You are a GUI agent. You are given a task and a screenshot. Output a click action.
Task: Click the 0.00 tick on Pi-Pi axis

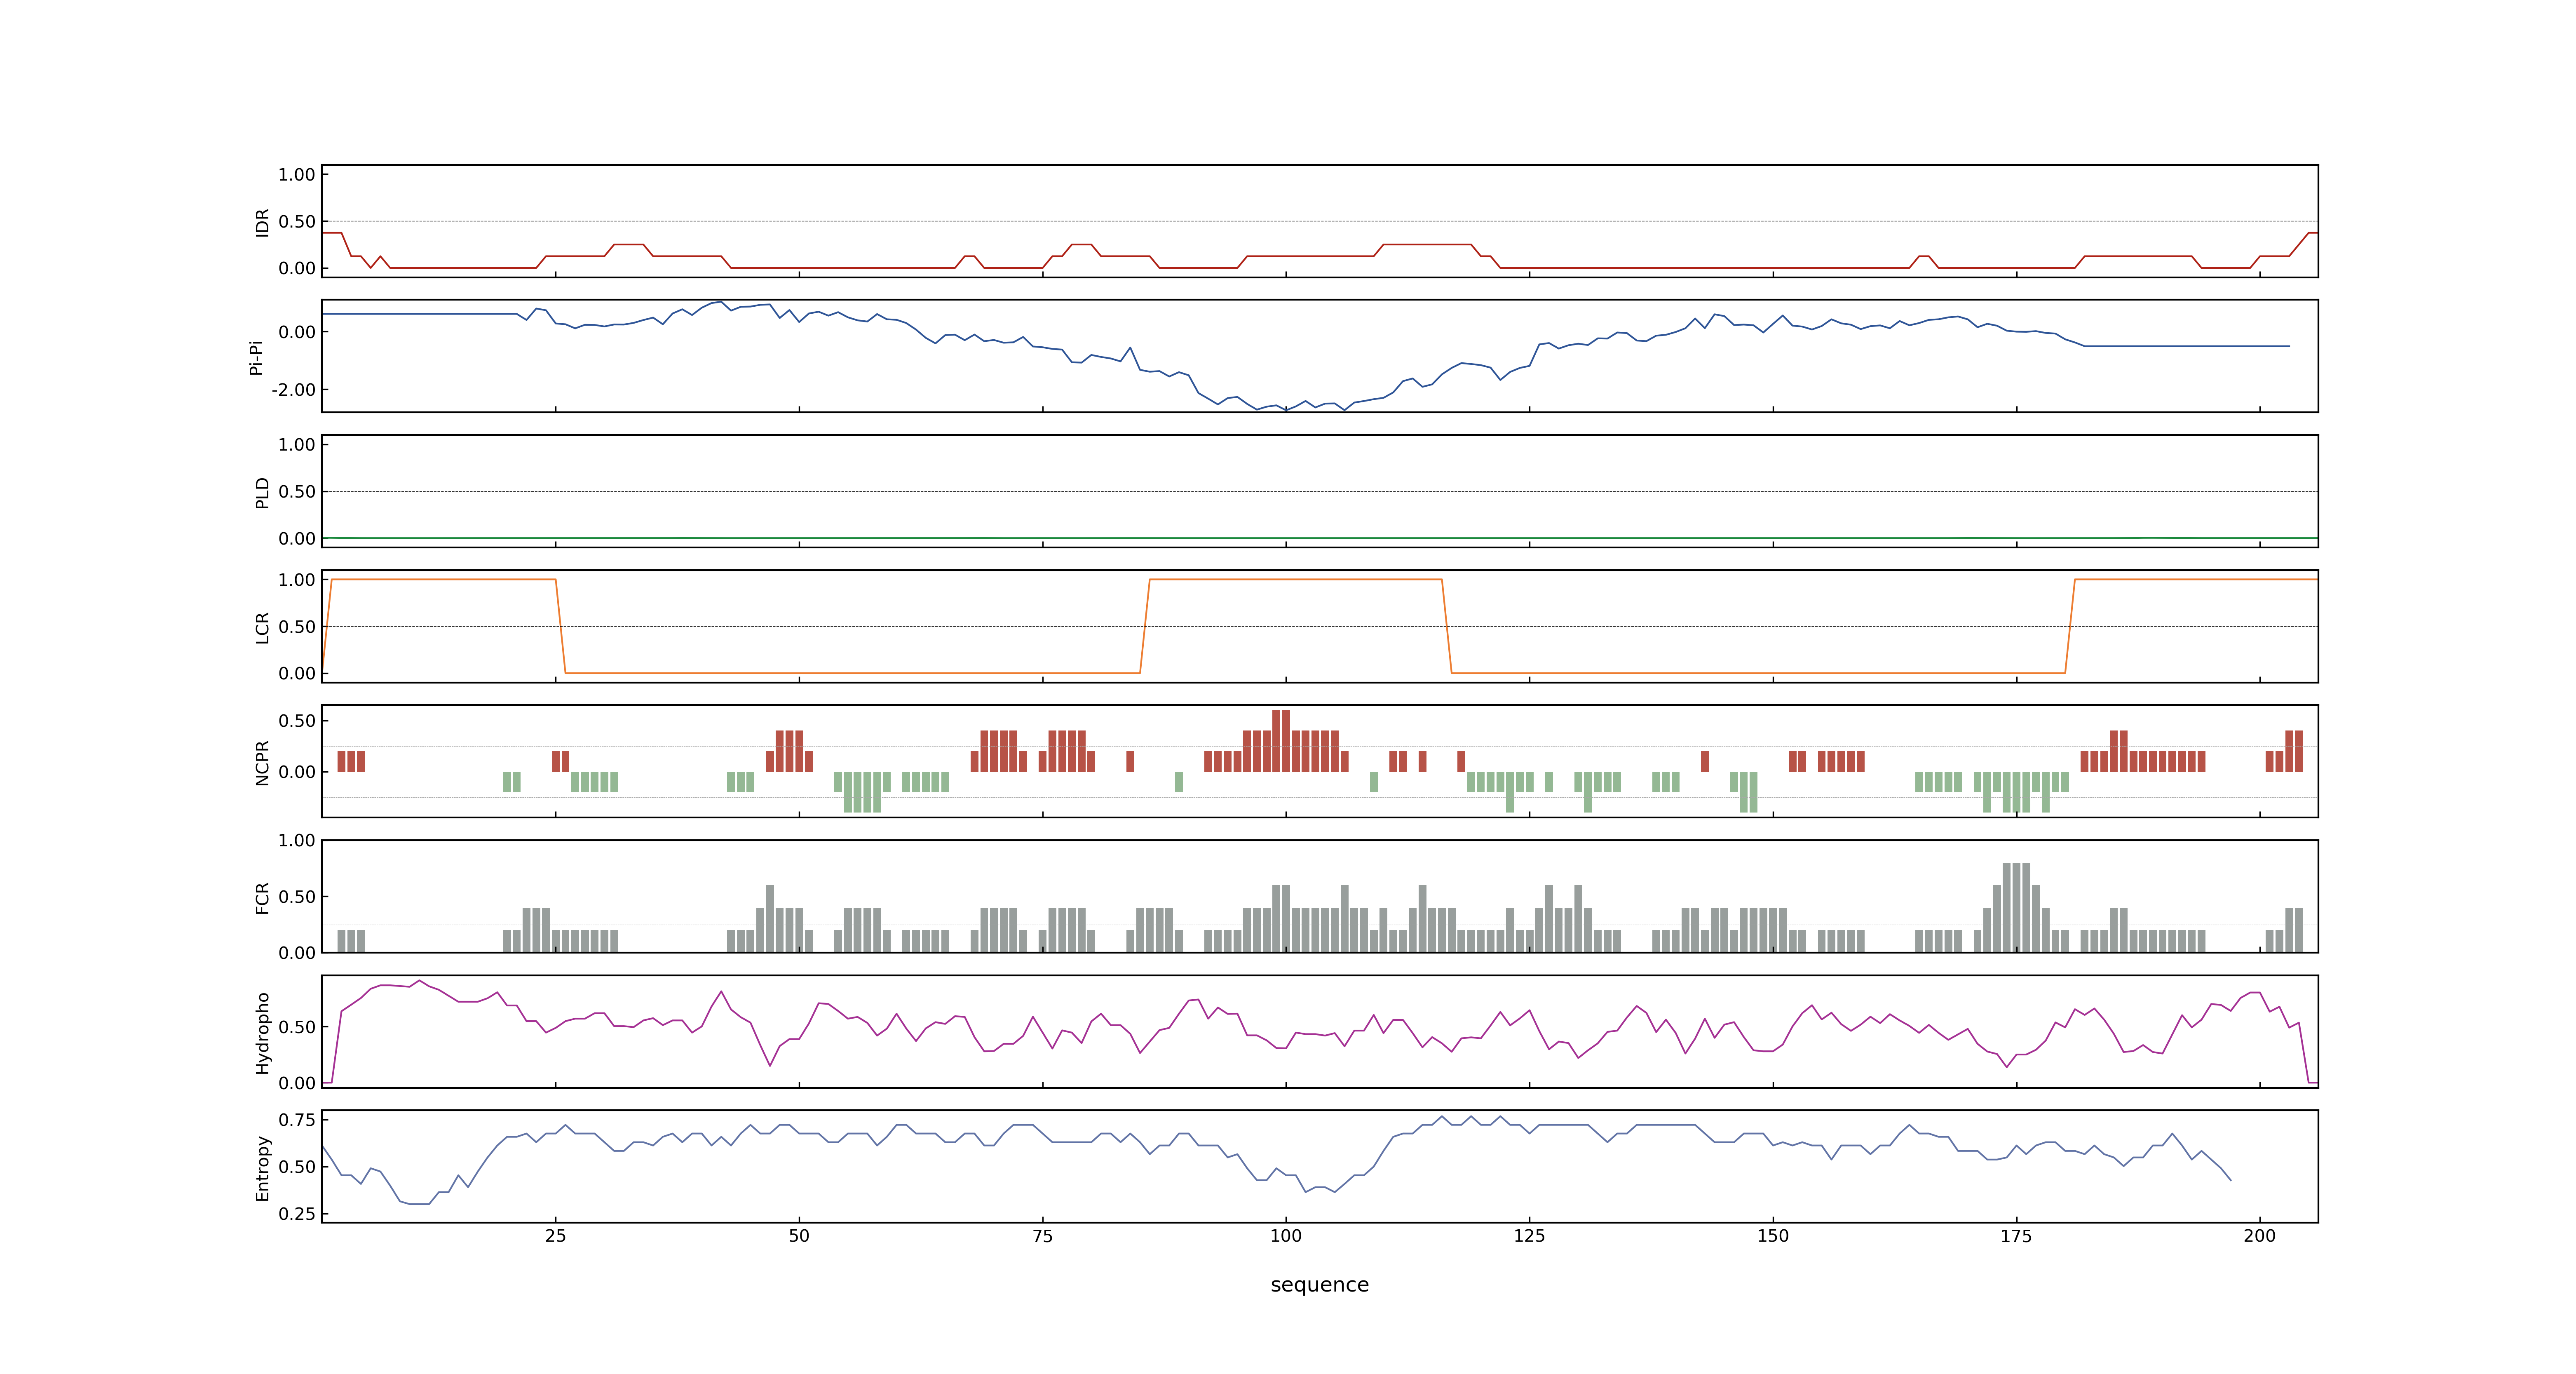297,332
